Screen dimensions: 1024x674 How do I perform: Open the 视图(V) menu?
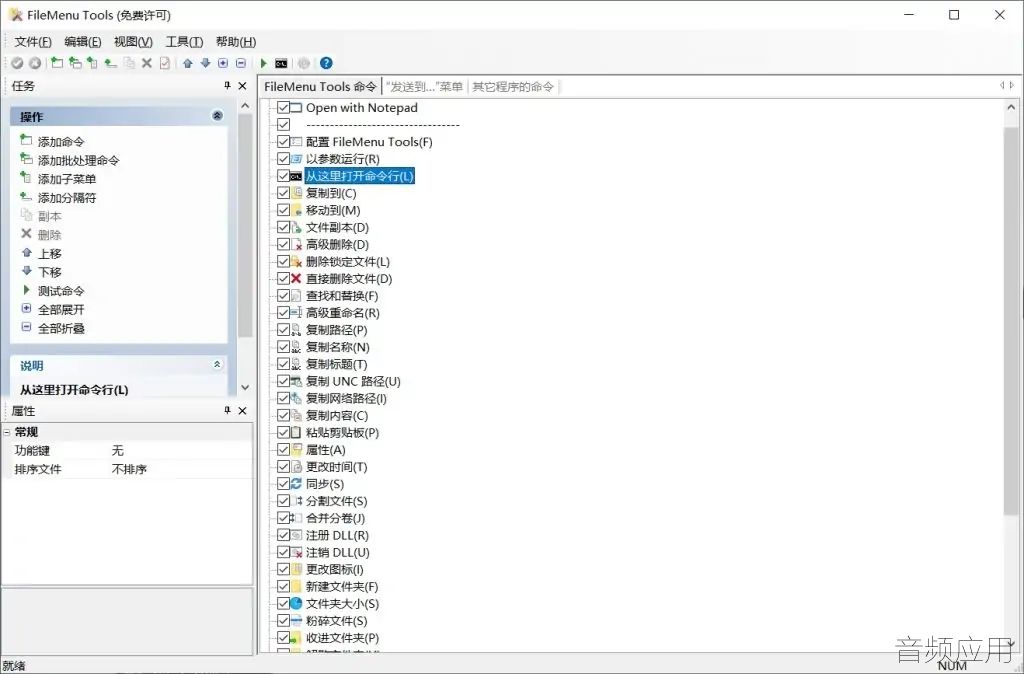pyautogui.click(x=133, y=42)
